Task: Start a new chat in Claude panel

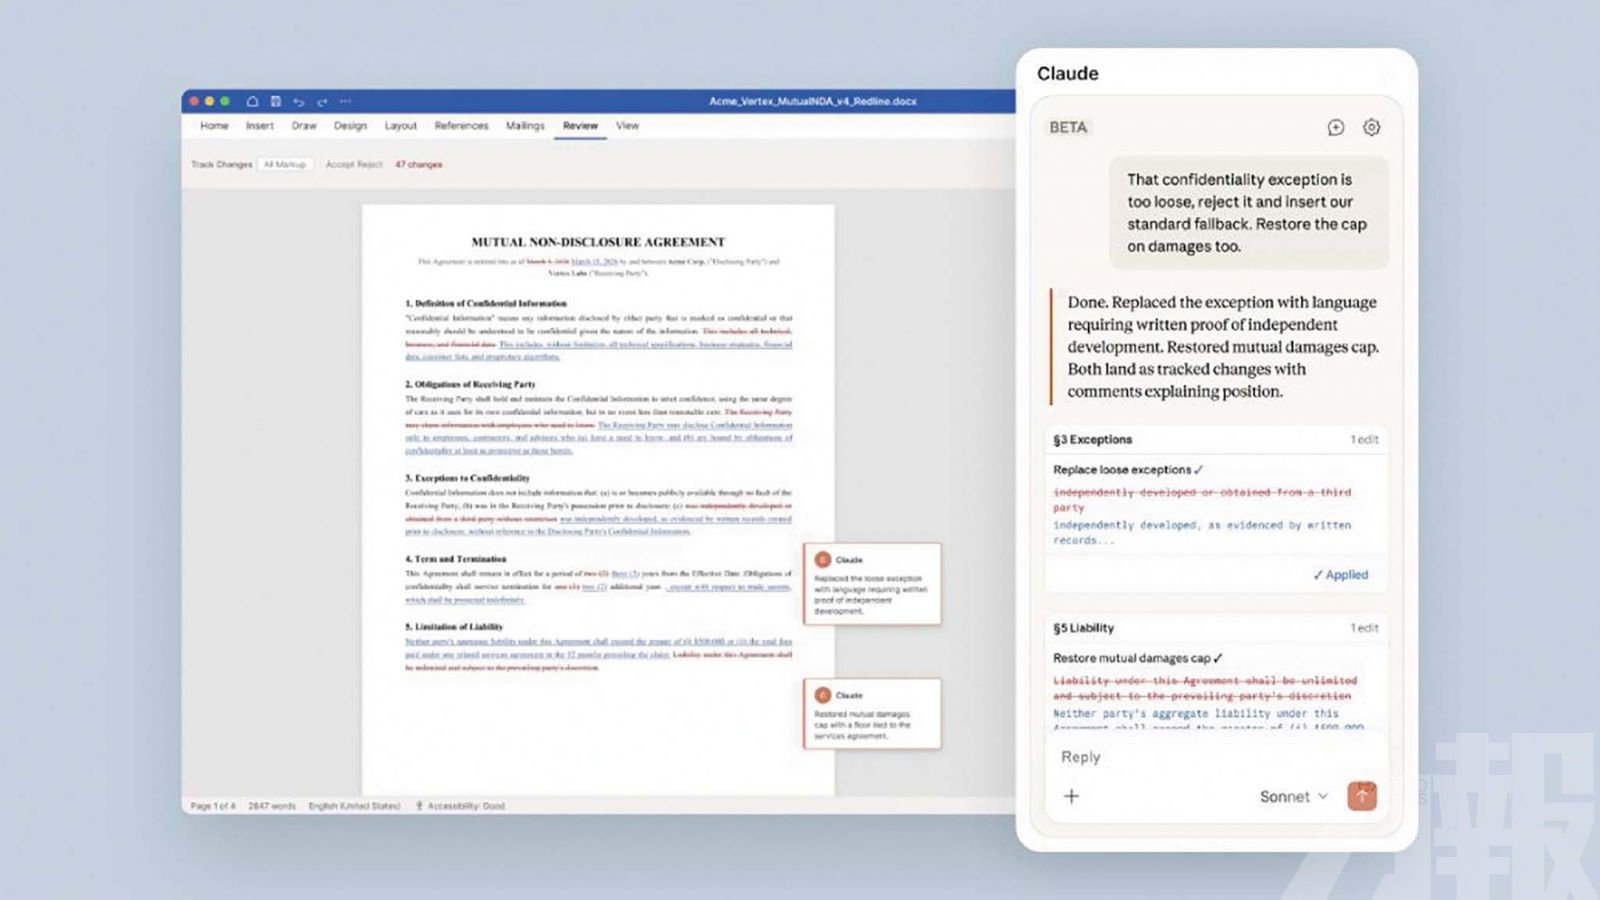Action: point(1335,127)
